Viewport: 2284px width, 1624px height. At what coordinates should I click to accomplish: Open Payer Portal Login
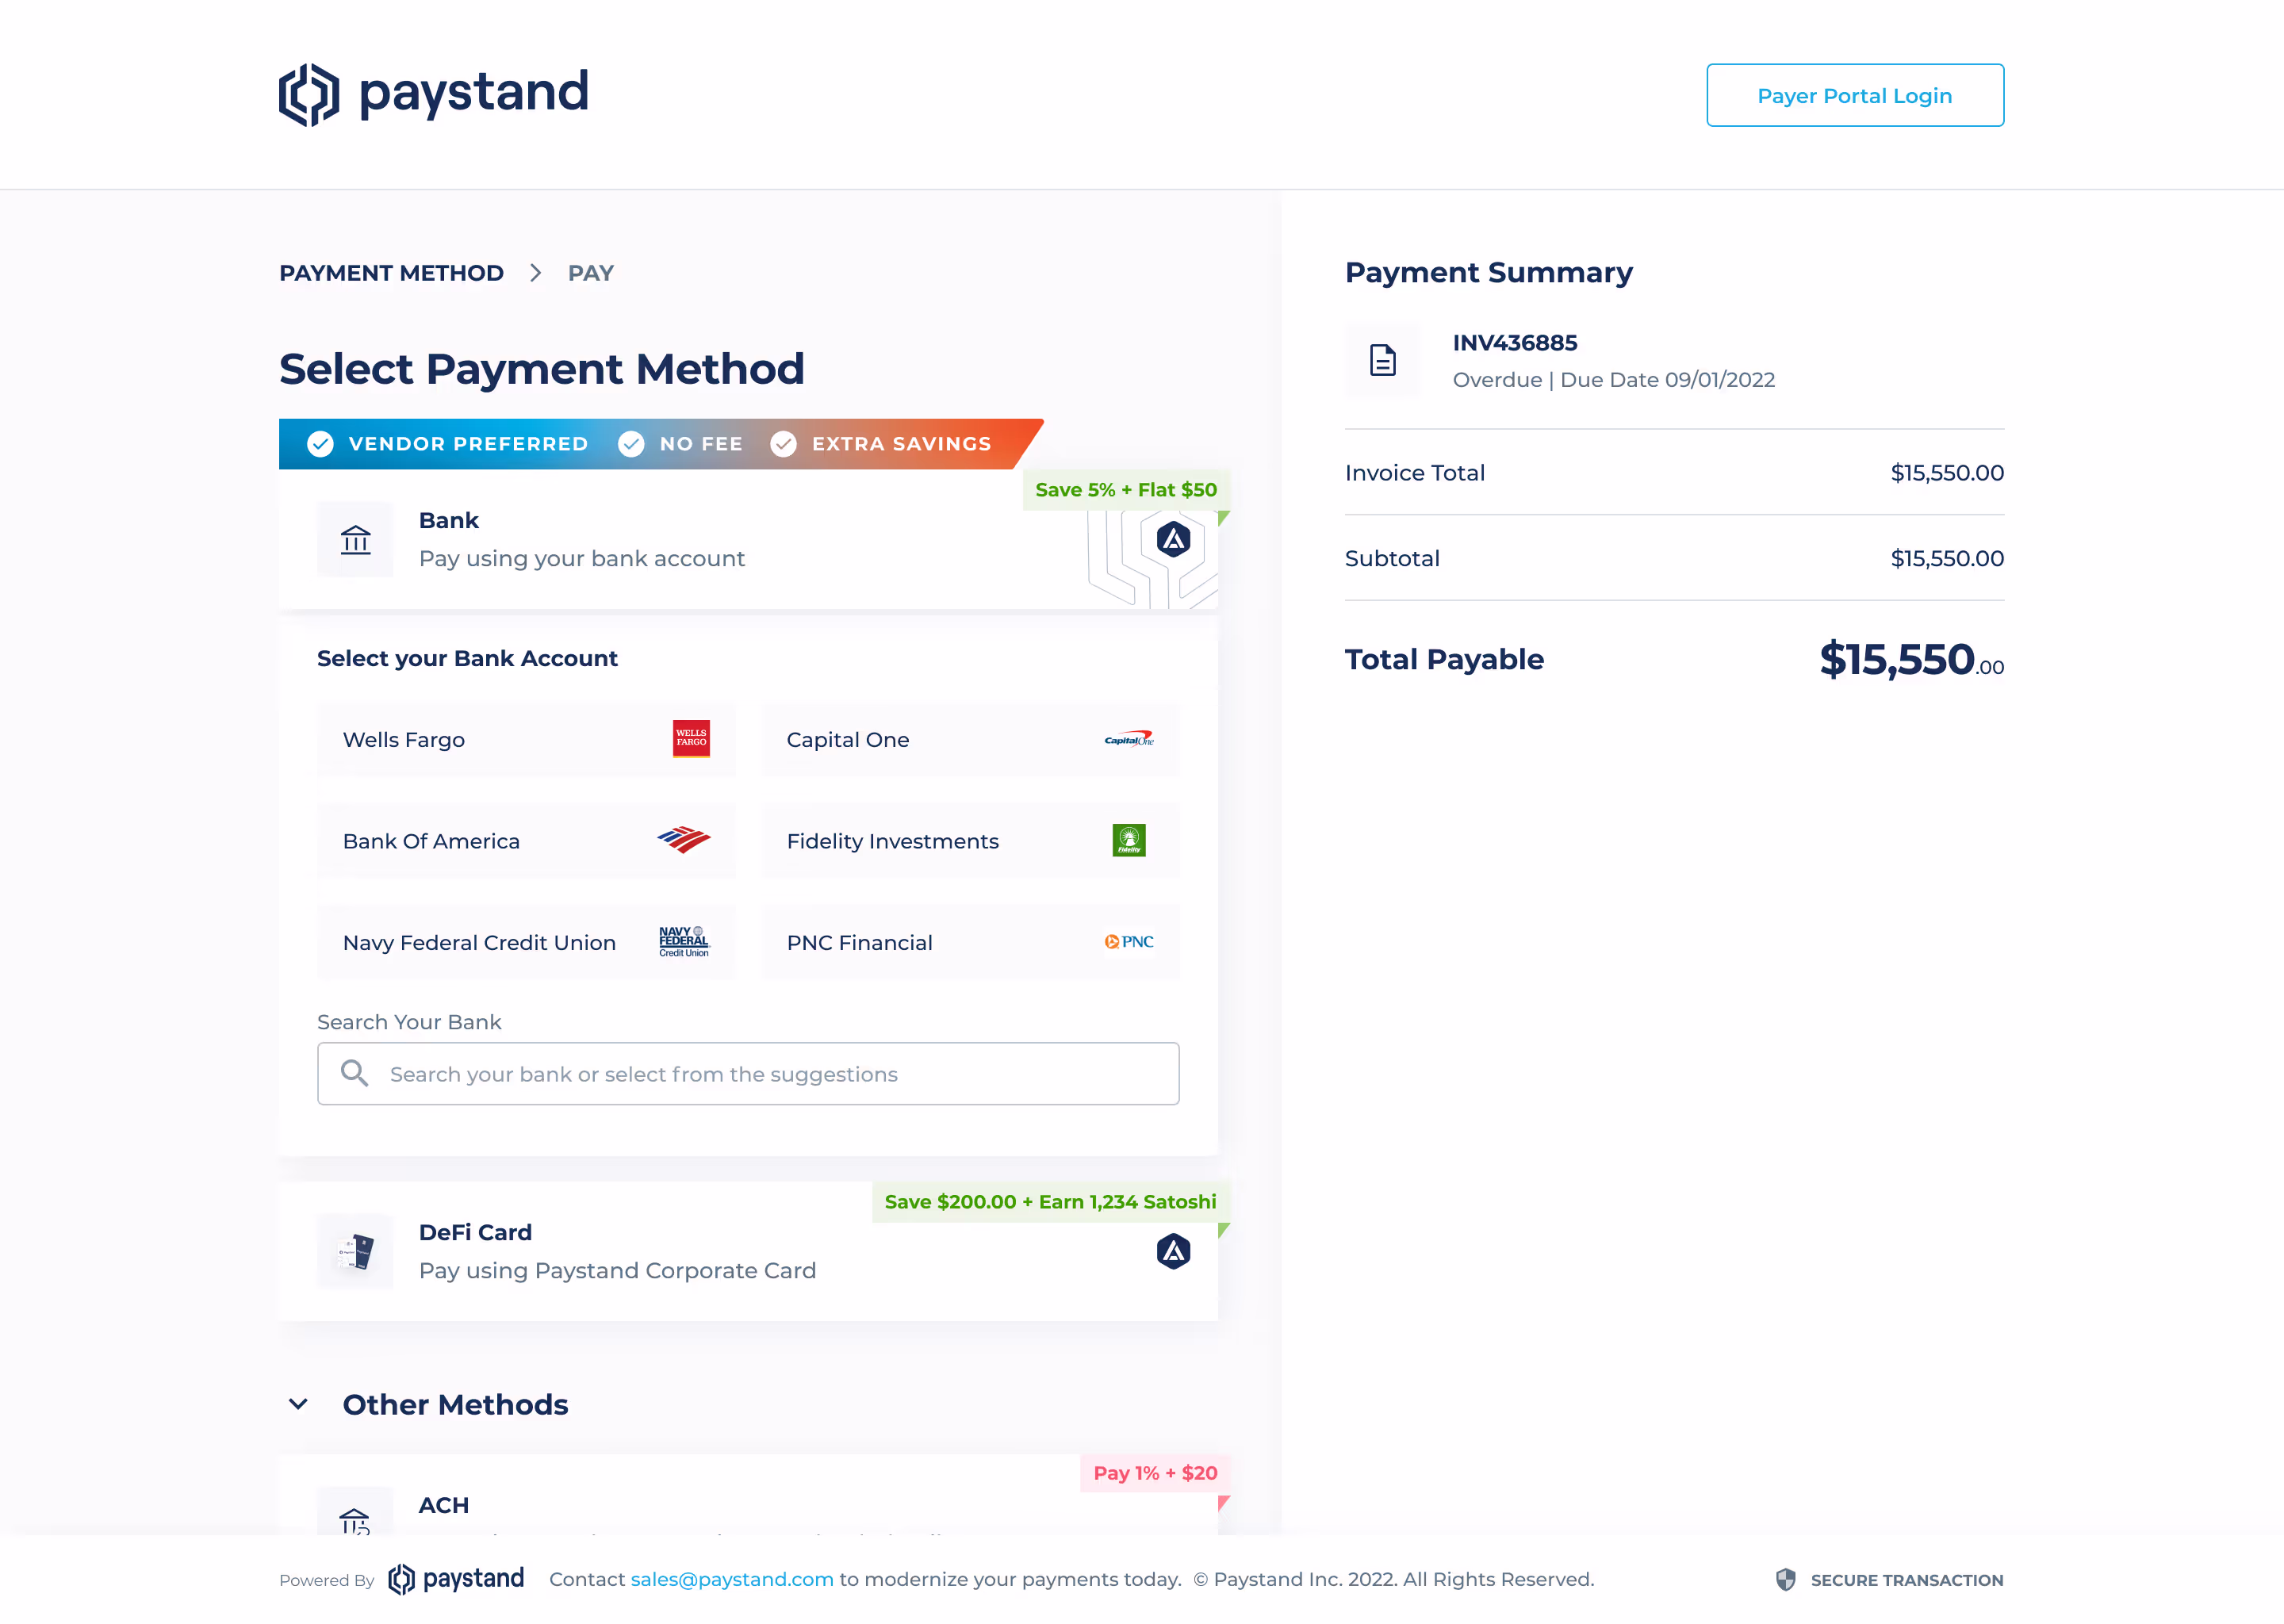[1854, 95]
